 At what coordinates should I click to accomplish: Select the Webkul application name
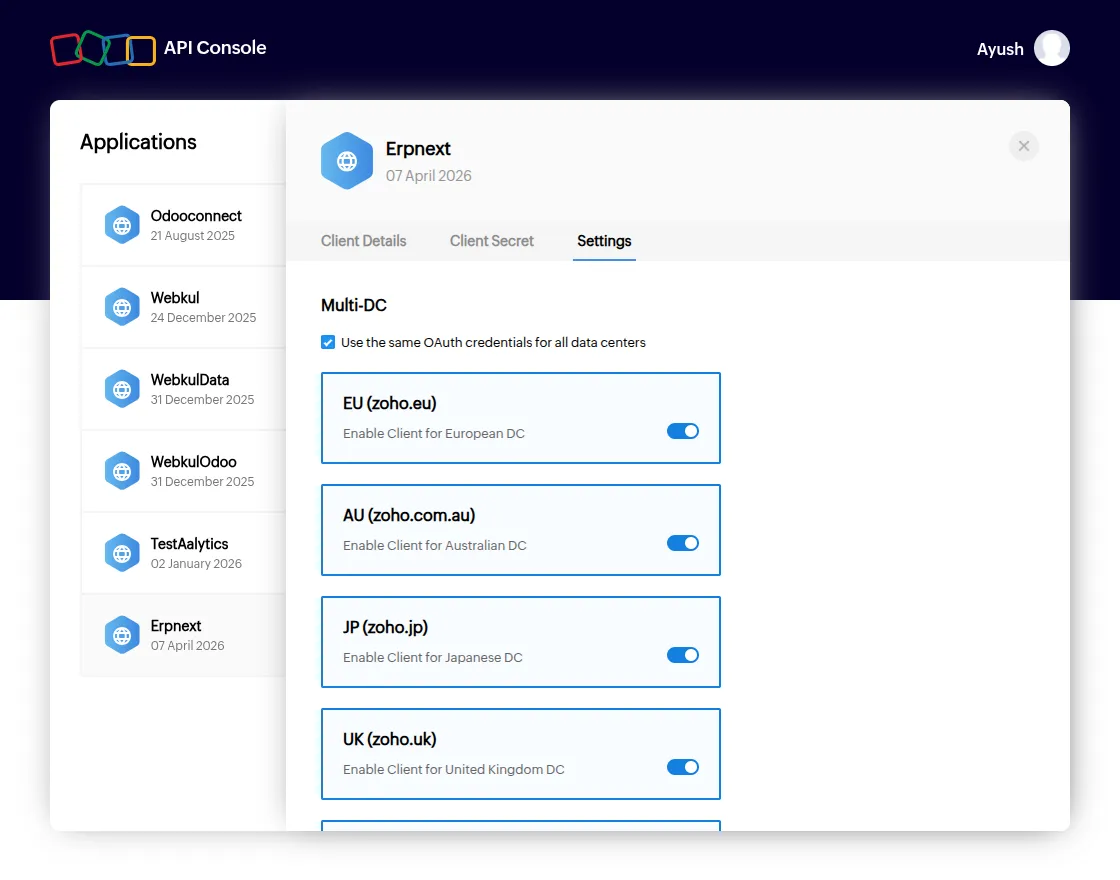point(175,298)
